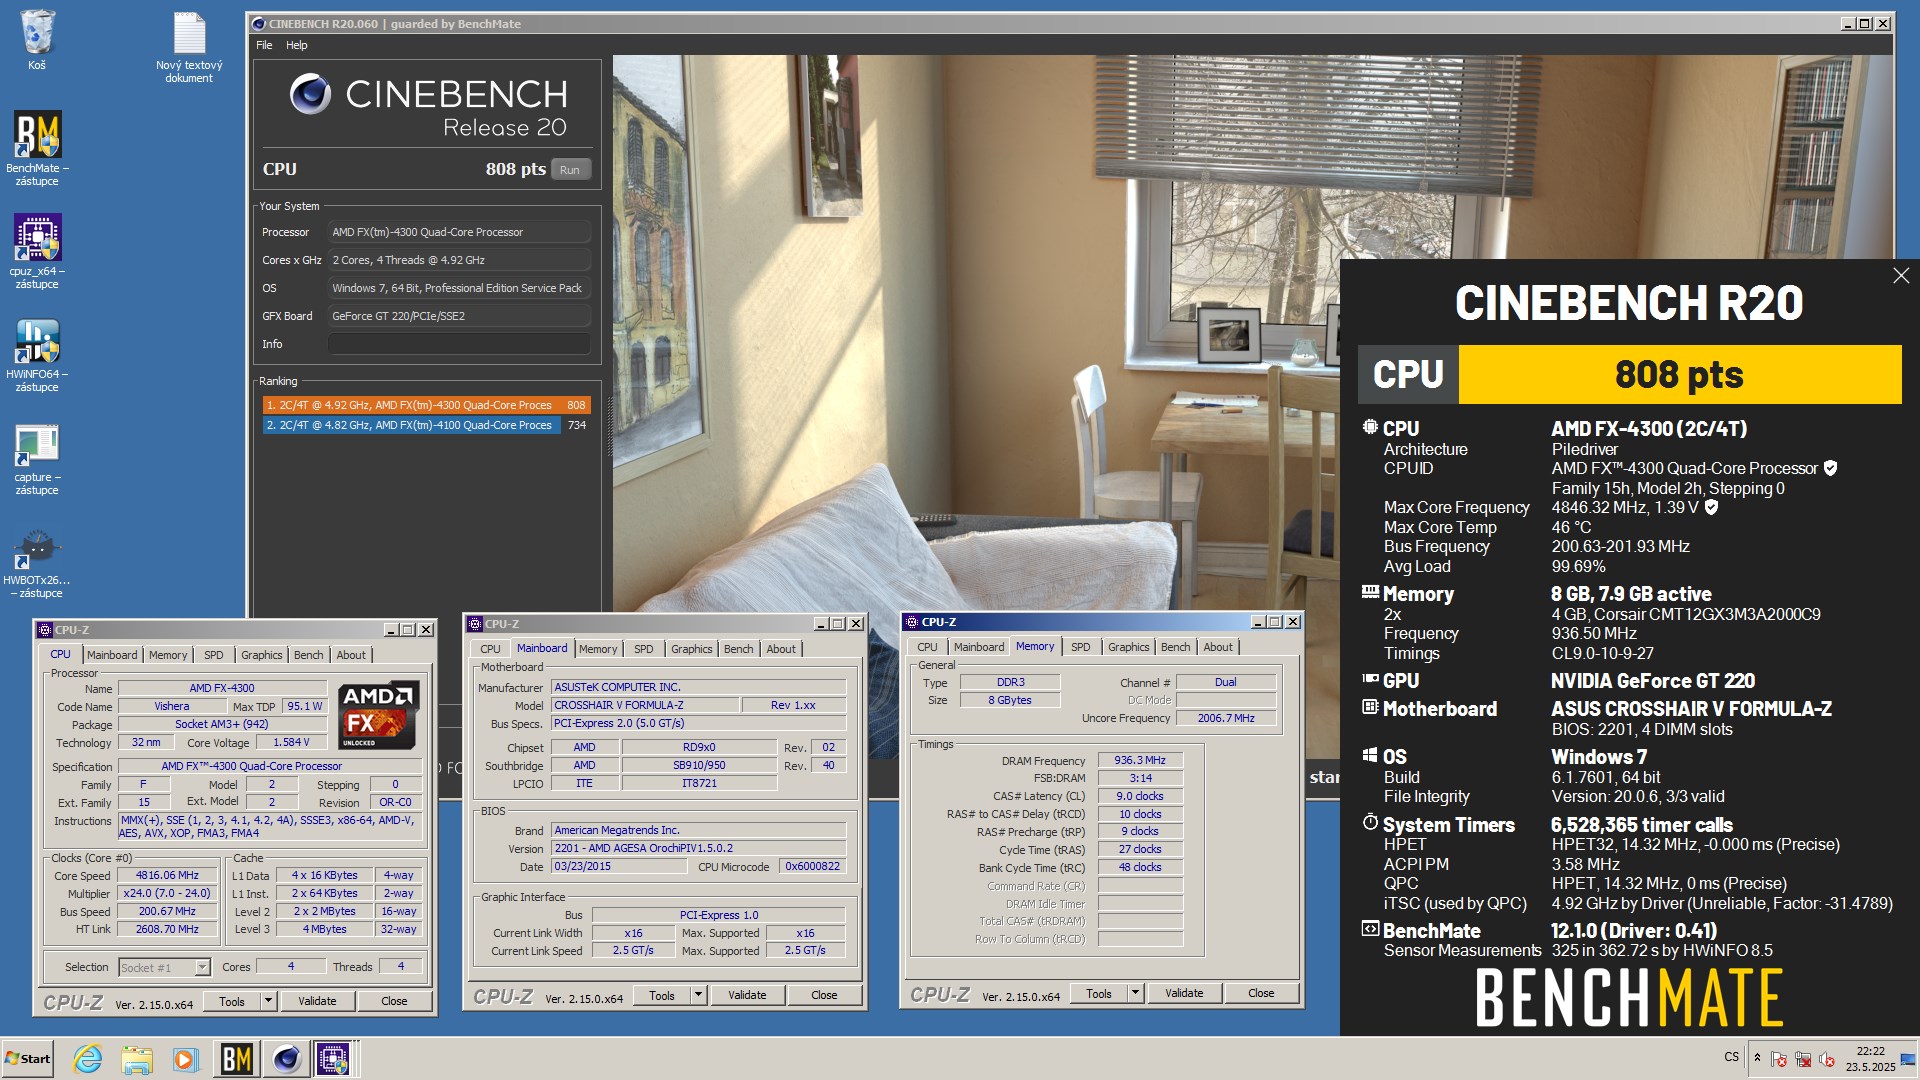The height and width of the screenshot is (1080, 1920).
Task: Click the Core Speed value 4816.06 MHz
Action: pos(167,875)
